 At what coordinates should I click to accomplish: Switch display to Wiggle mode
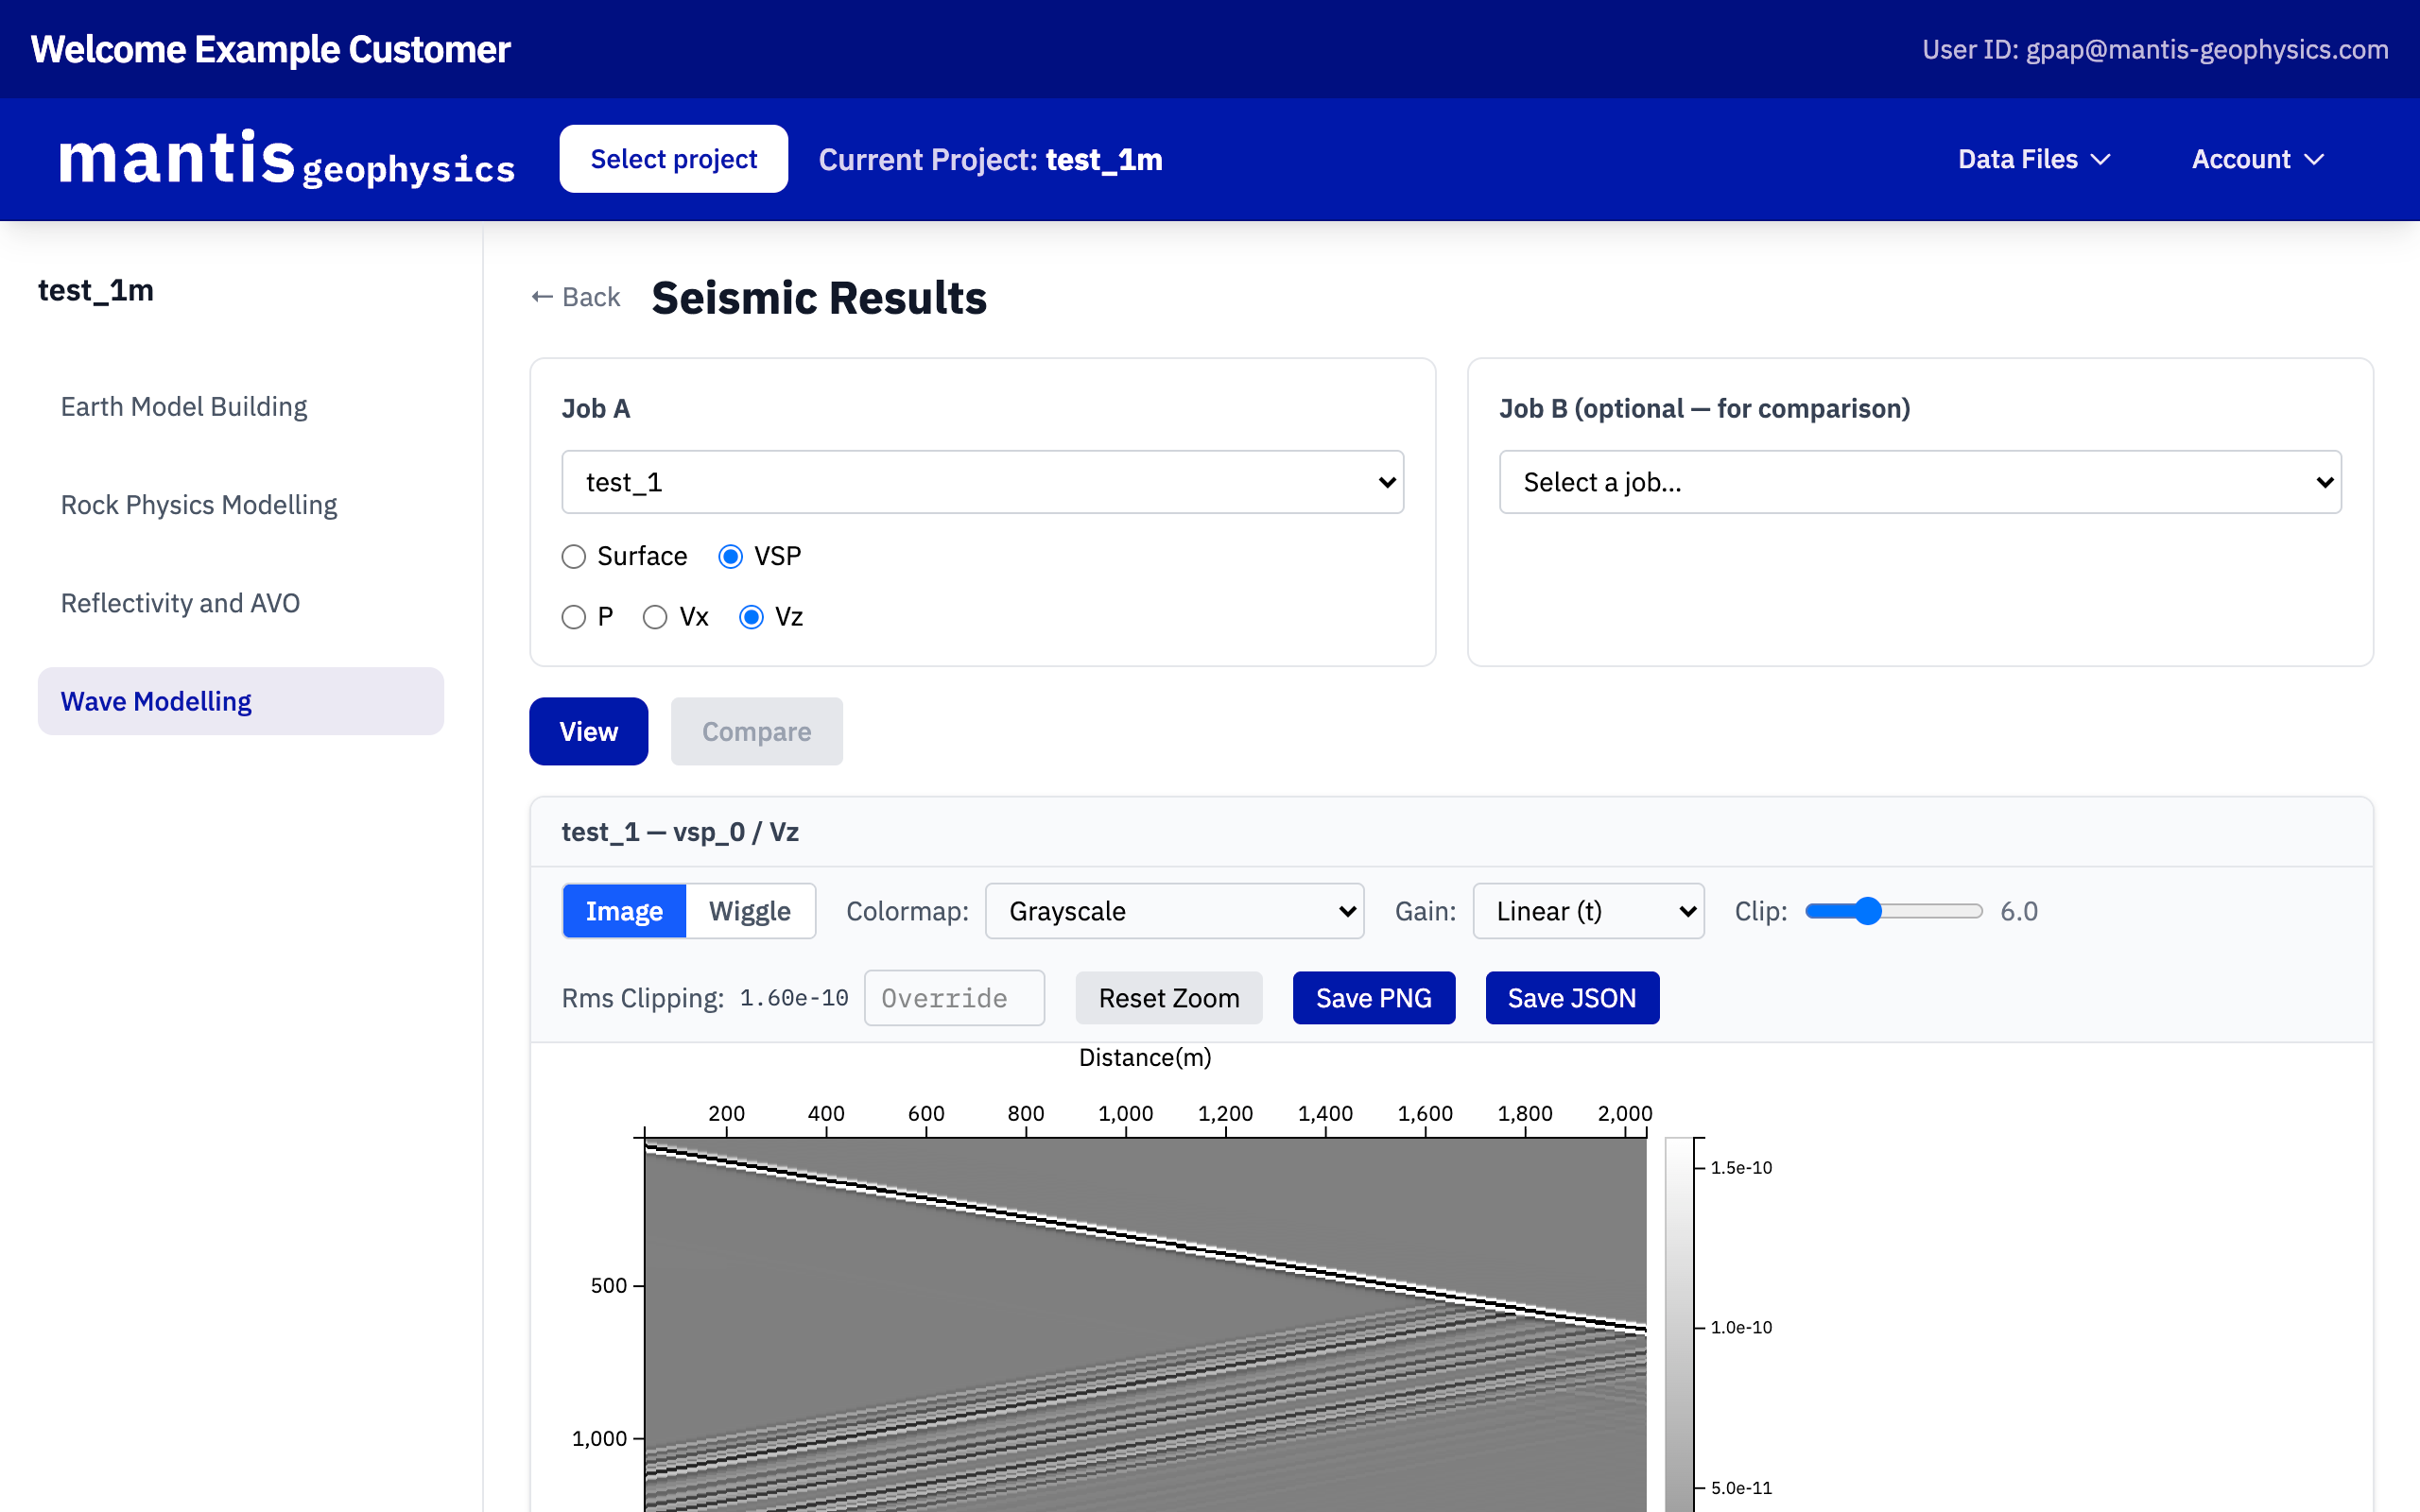(750, 911)
